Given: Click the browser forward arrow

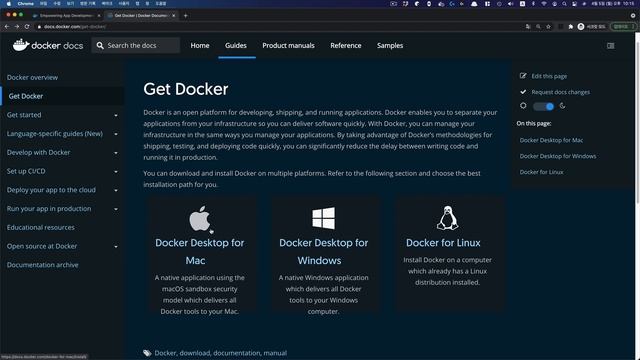Looking at the screenshot, I should pos(17,27).
